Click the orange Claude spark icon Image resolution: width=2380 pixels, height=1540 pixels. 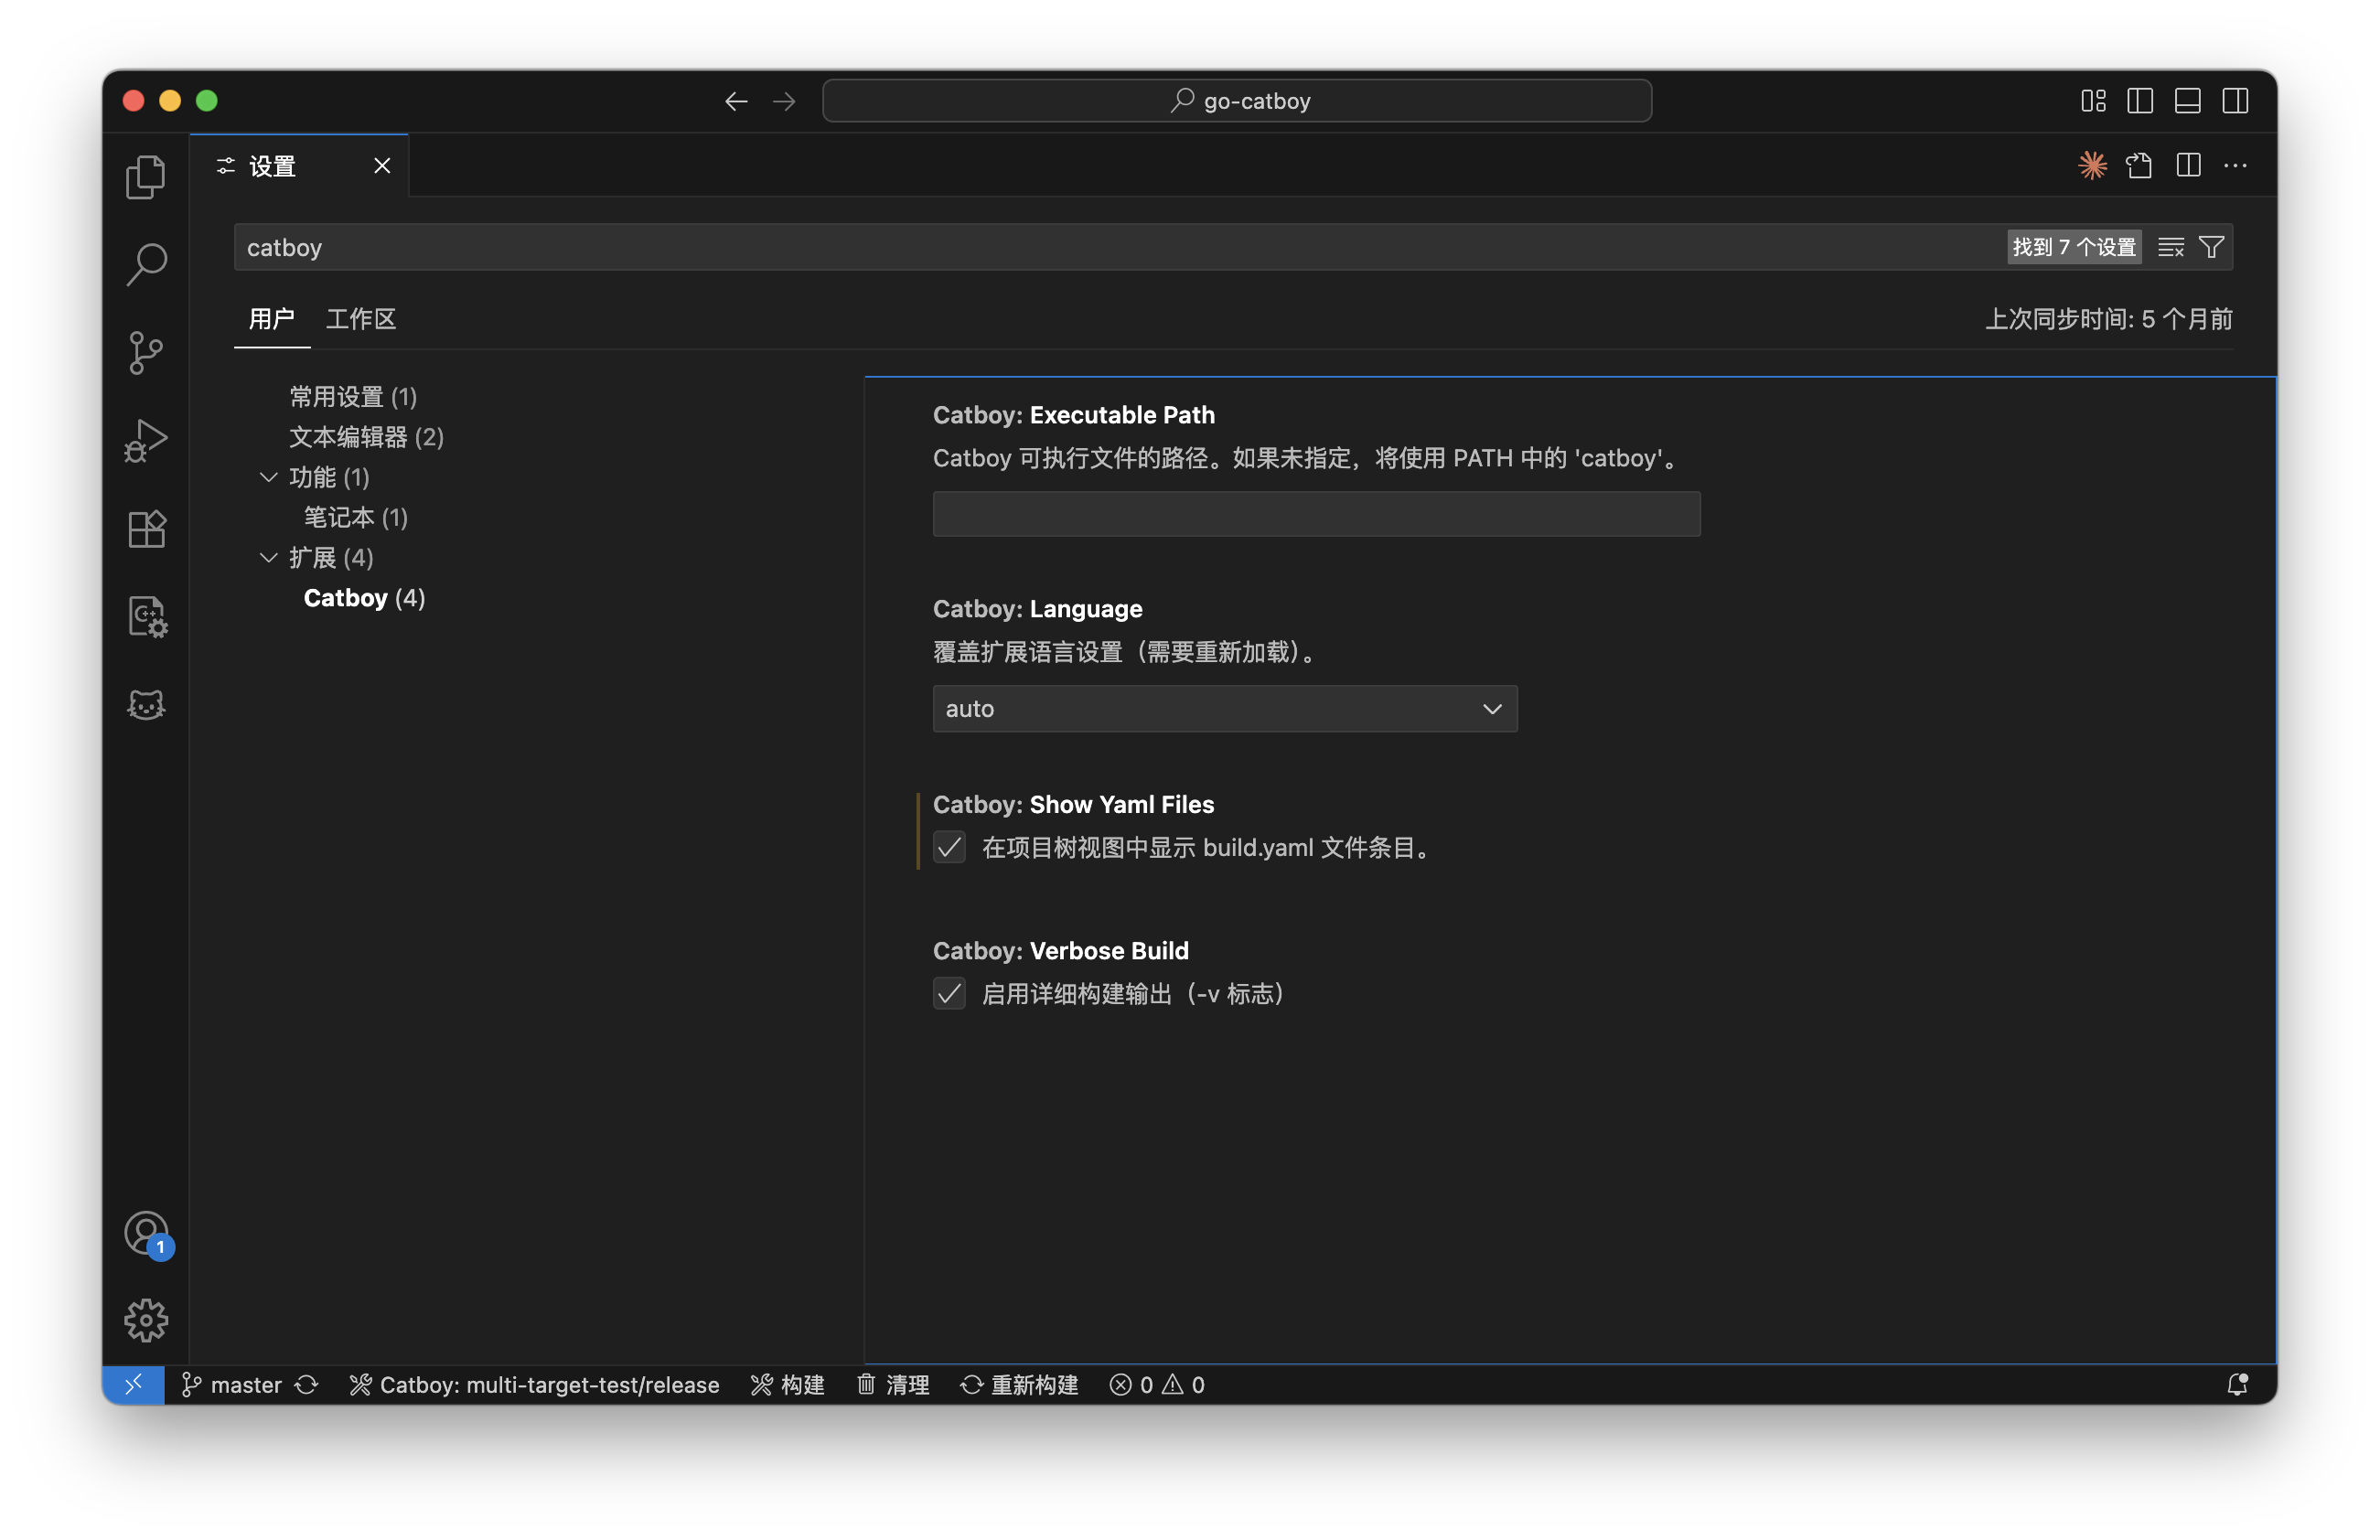[x=2092, y=166]
